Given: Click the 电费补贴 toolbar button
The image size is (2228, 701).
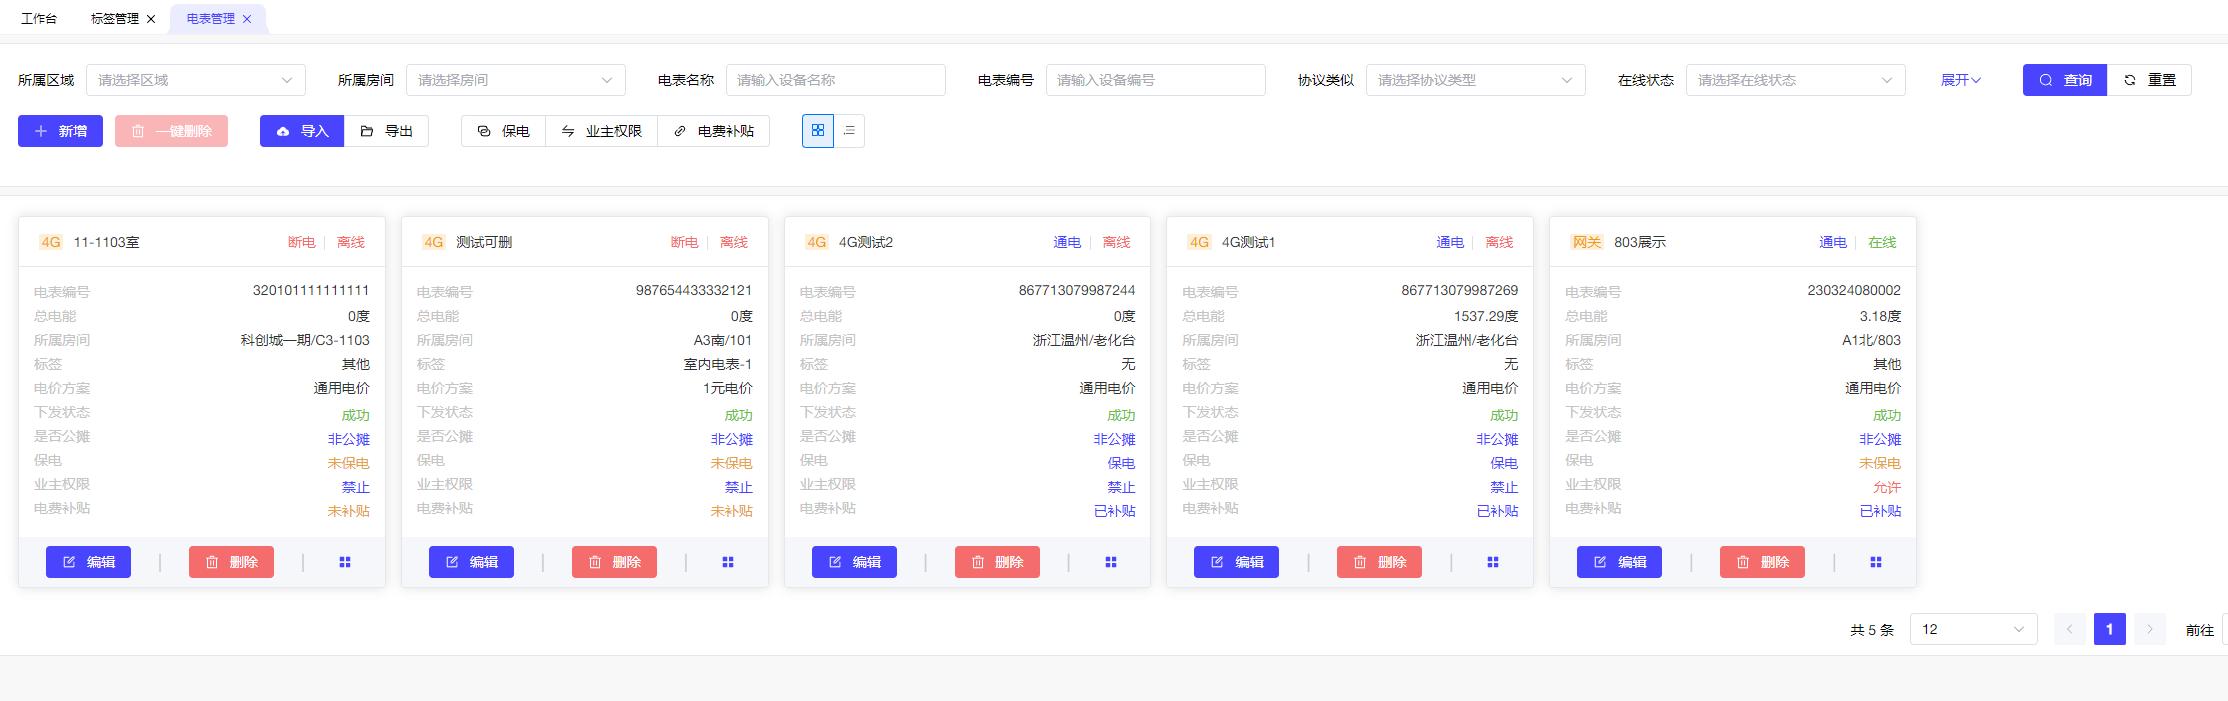Looking at the screenshot, I should 713,131.
